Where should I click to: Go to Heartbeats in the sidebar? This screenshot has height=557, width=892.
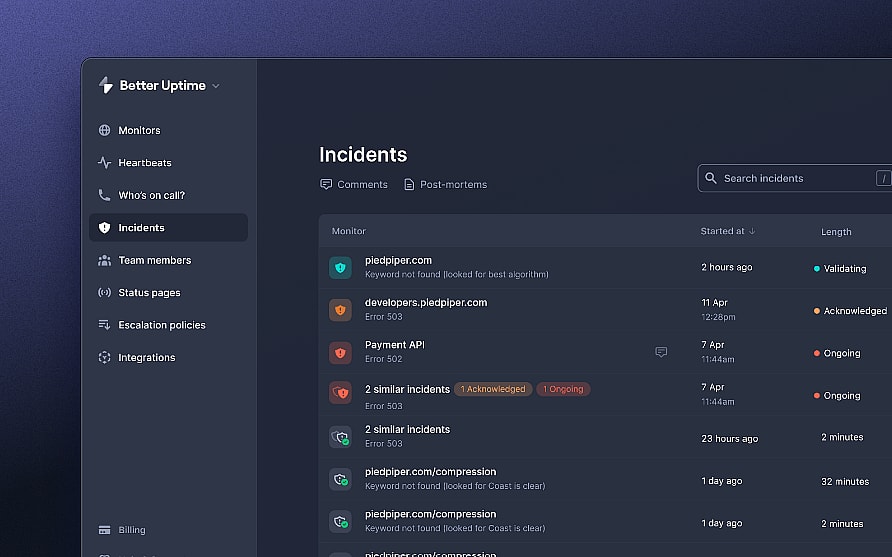click(144, 163)
